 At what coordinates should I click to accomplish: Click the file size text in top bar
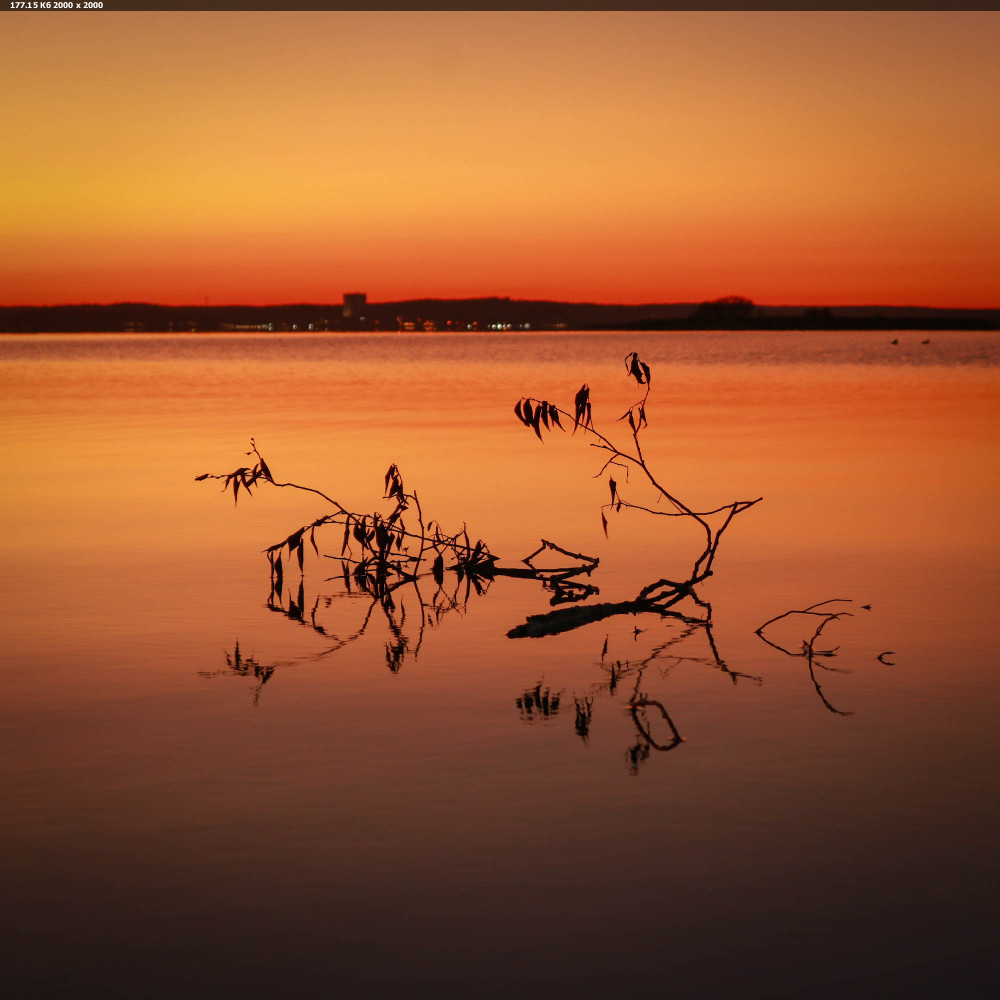tap(29, 5)
